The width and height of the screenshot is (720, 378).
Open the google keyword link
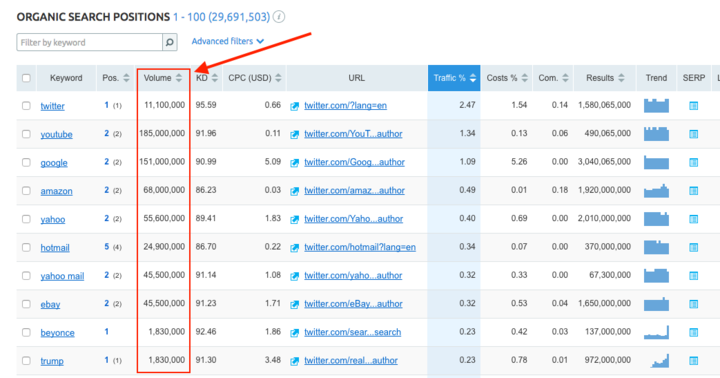tap(54, 163)
